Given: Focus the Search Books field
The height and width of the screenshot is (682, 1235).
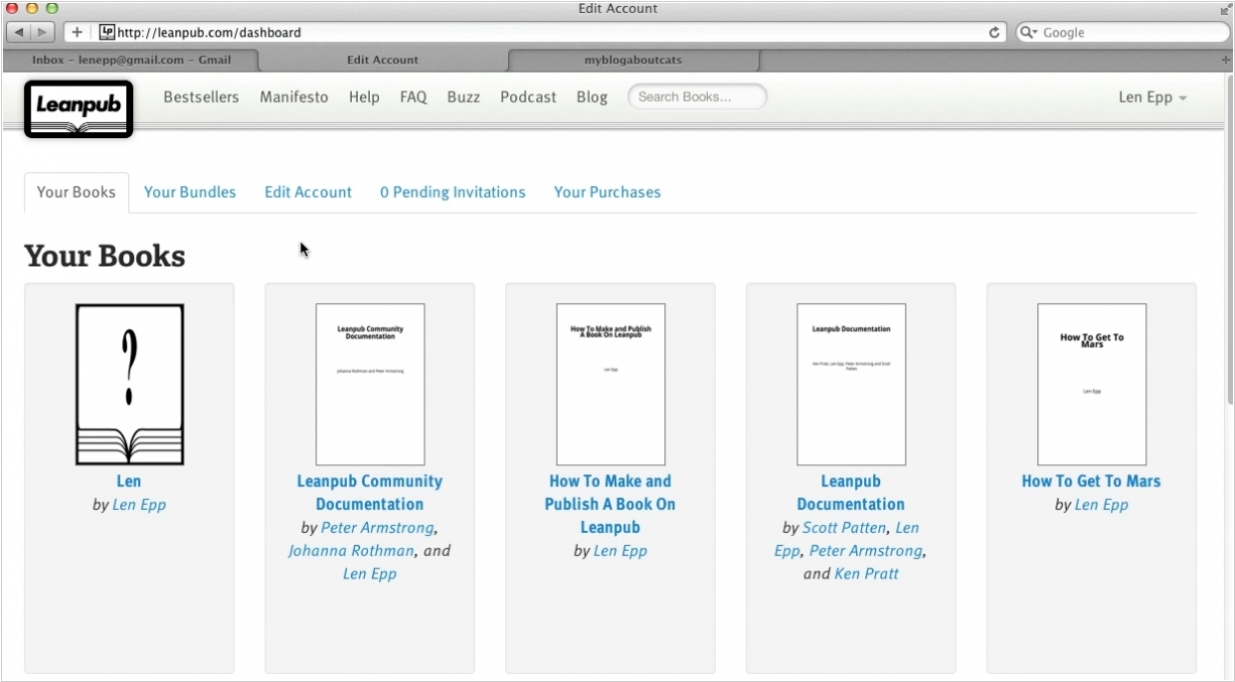Looking at the screenshot, I should click(x=697, y=97).
